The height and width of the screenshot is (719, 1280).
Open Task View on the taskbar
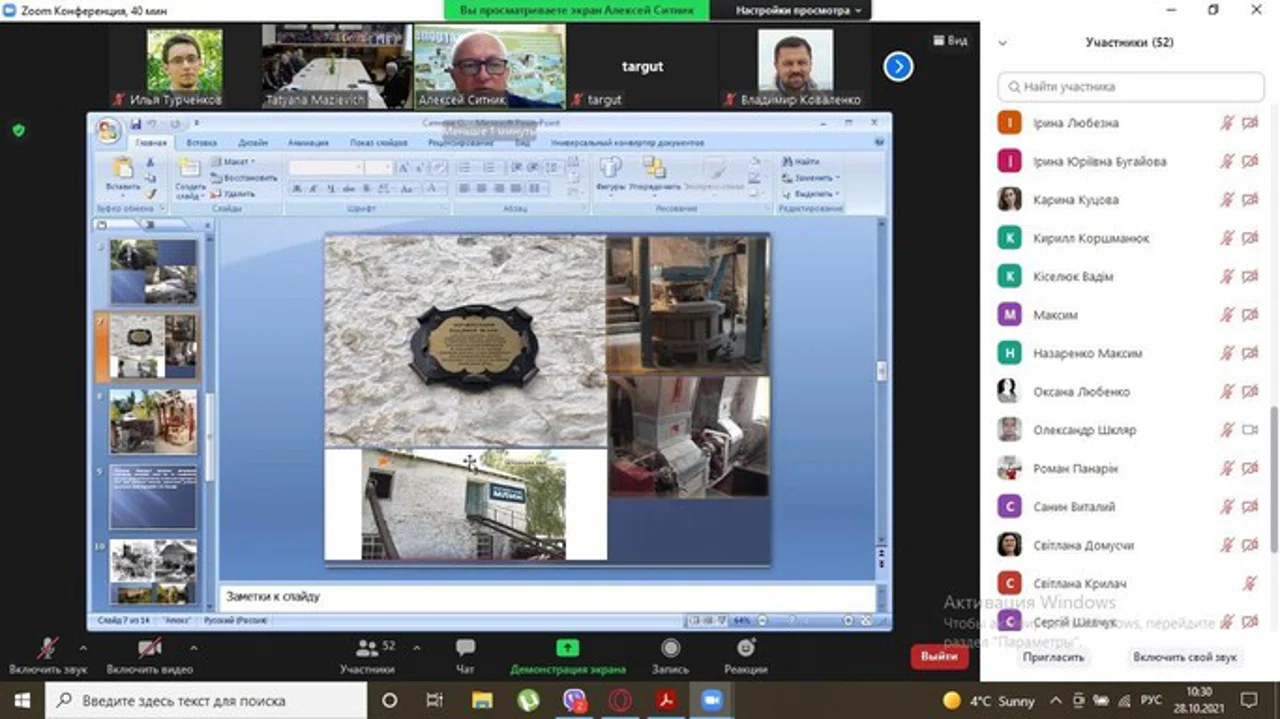pyautogui.click(x=434, y=700)
